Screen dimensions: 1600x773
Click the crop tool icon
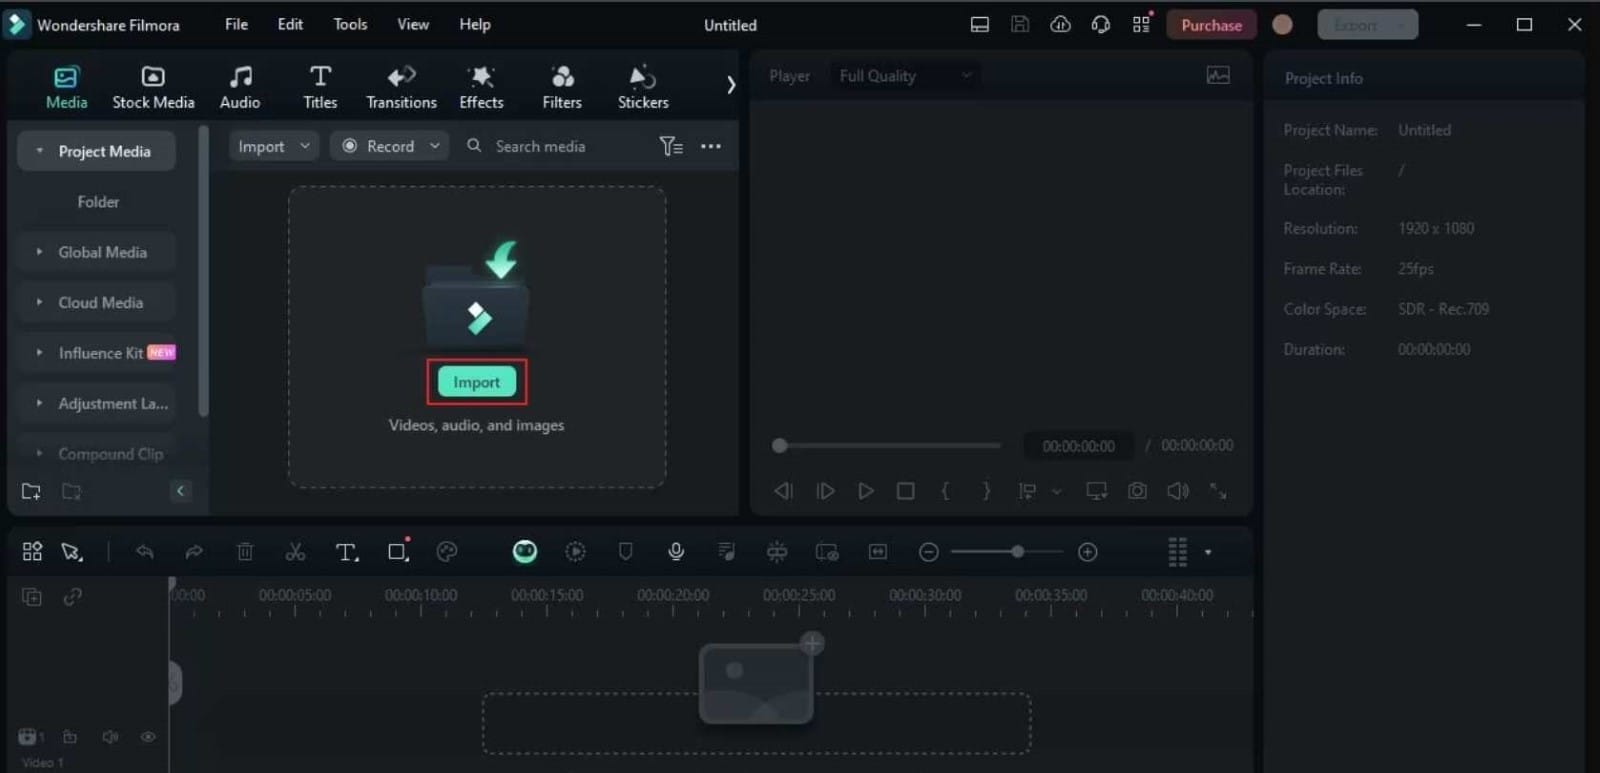coord(397,552)
